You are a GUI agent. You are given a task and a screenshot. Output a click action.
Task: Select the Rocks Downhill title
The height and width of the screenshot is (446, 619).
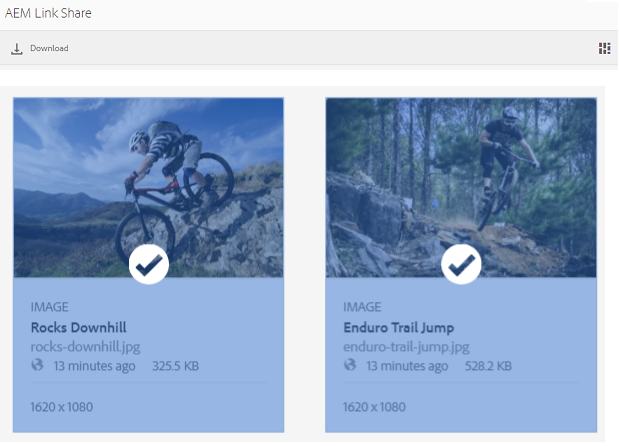(x=79, y=328)
